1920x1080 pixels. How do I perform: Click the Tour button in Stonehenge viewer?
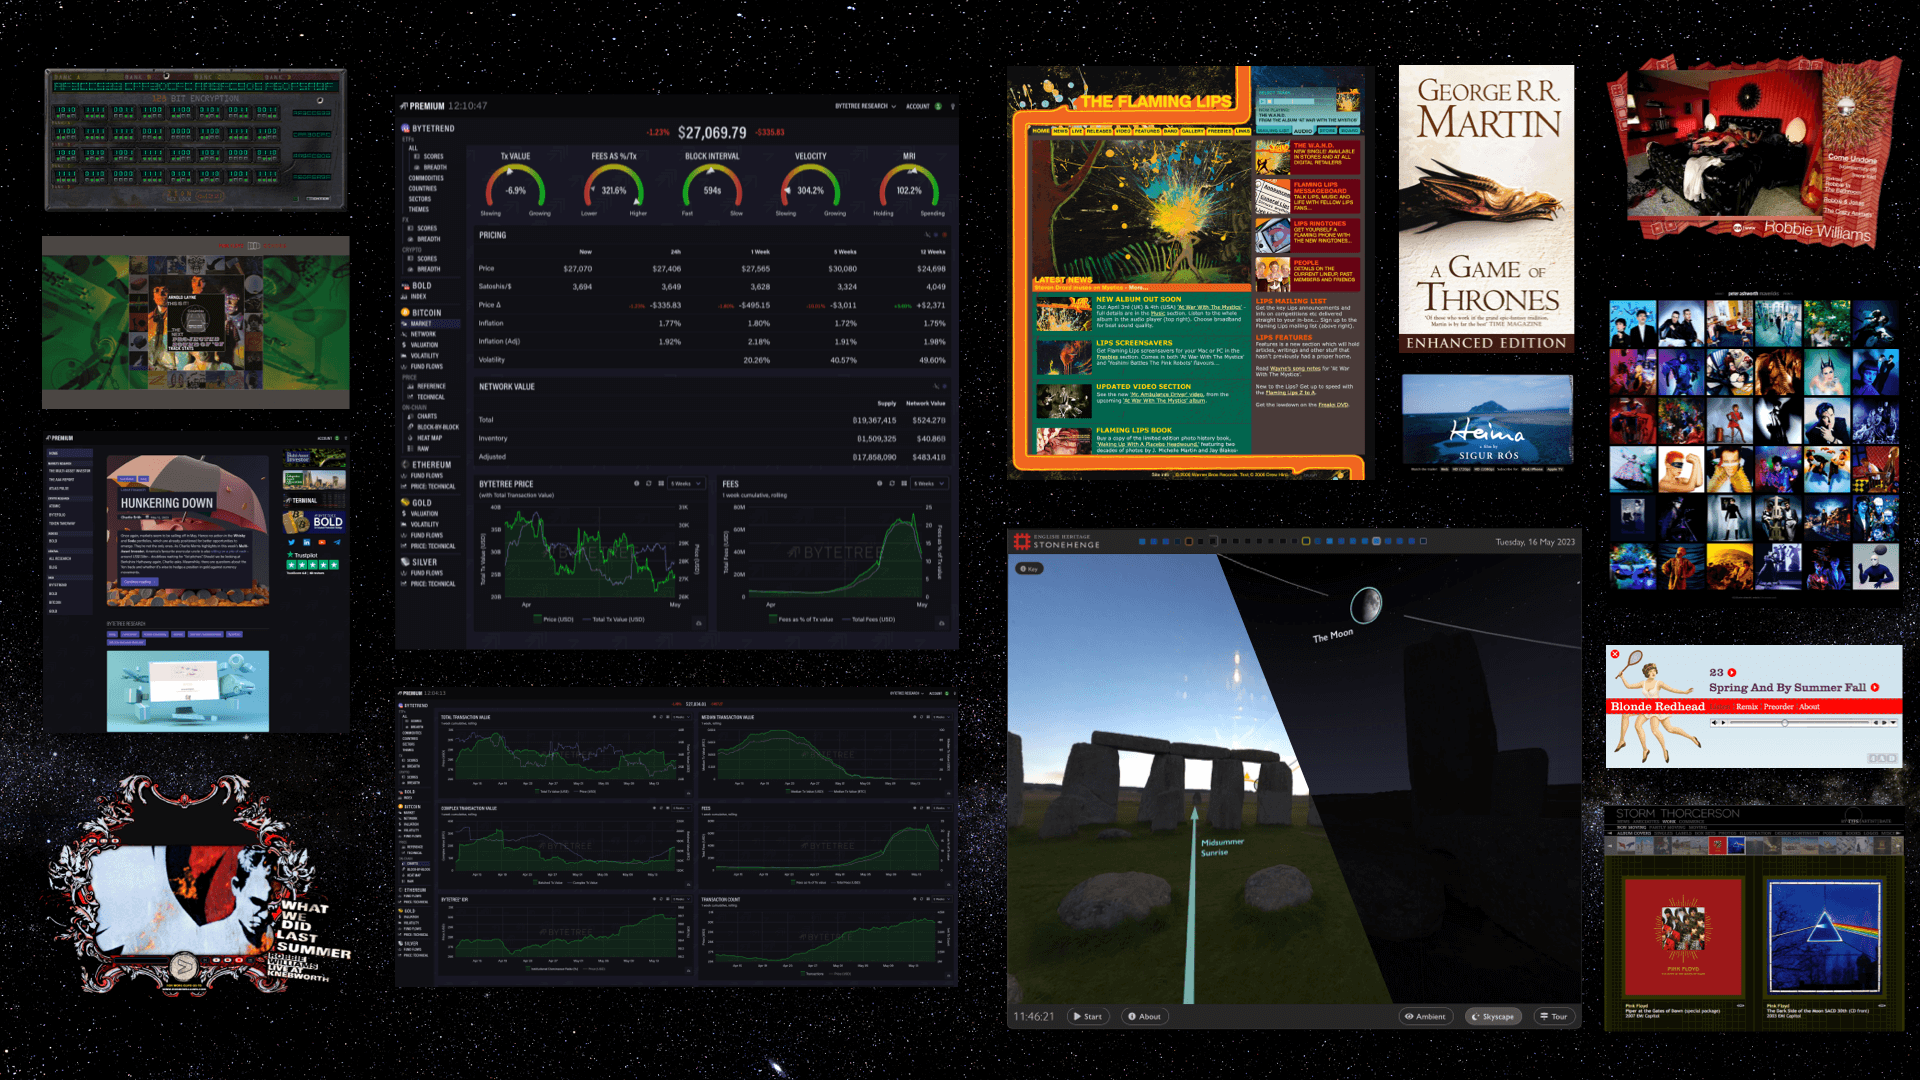click(x=1553, y=1016)
